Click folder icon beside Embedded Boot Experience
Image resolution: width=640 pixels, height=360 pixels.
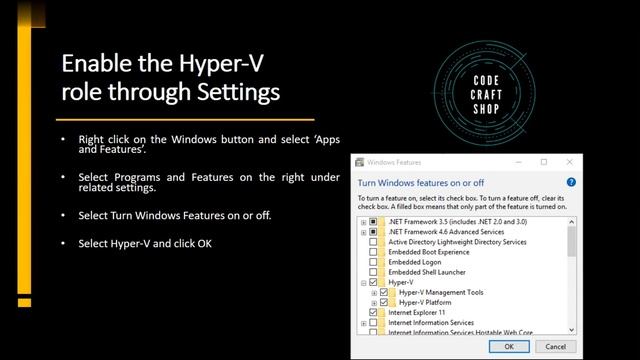(x=382, y=252)
